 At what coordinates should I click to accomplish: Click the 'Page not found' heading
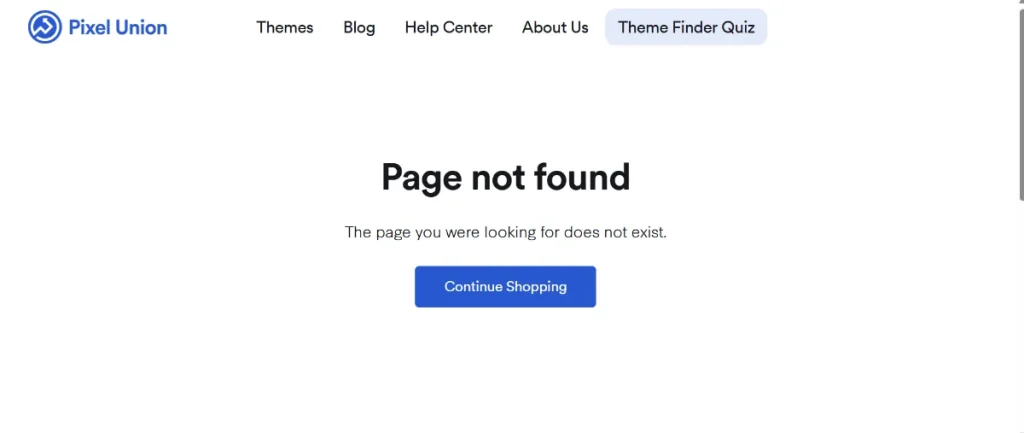[505, 177]
